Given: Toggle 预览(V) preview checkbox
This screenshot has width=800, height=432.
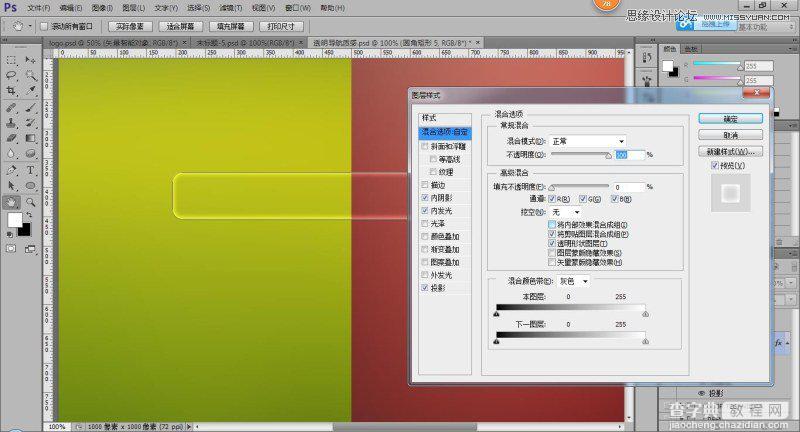Looking at the screenshot, I should pos(715,165).
